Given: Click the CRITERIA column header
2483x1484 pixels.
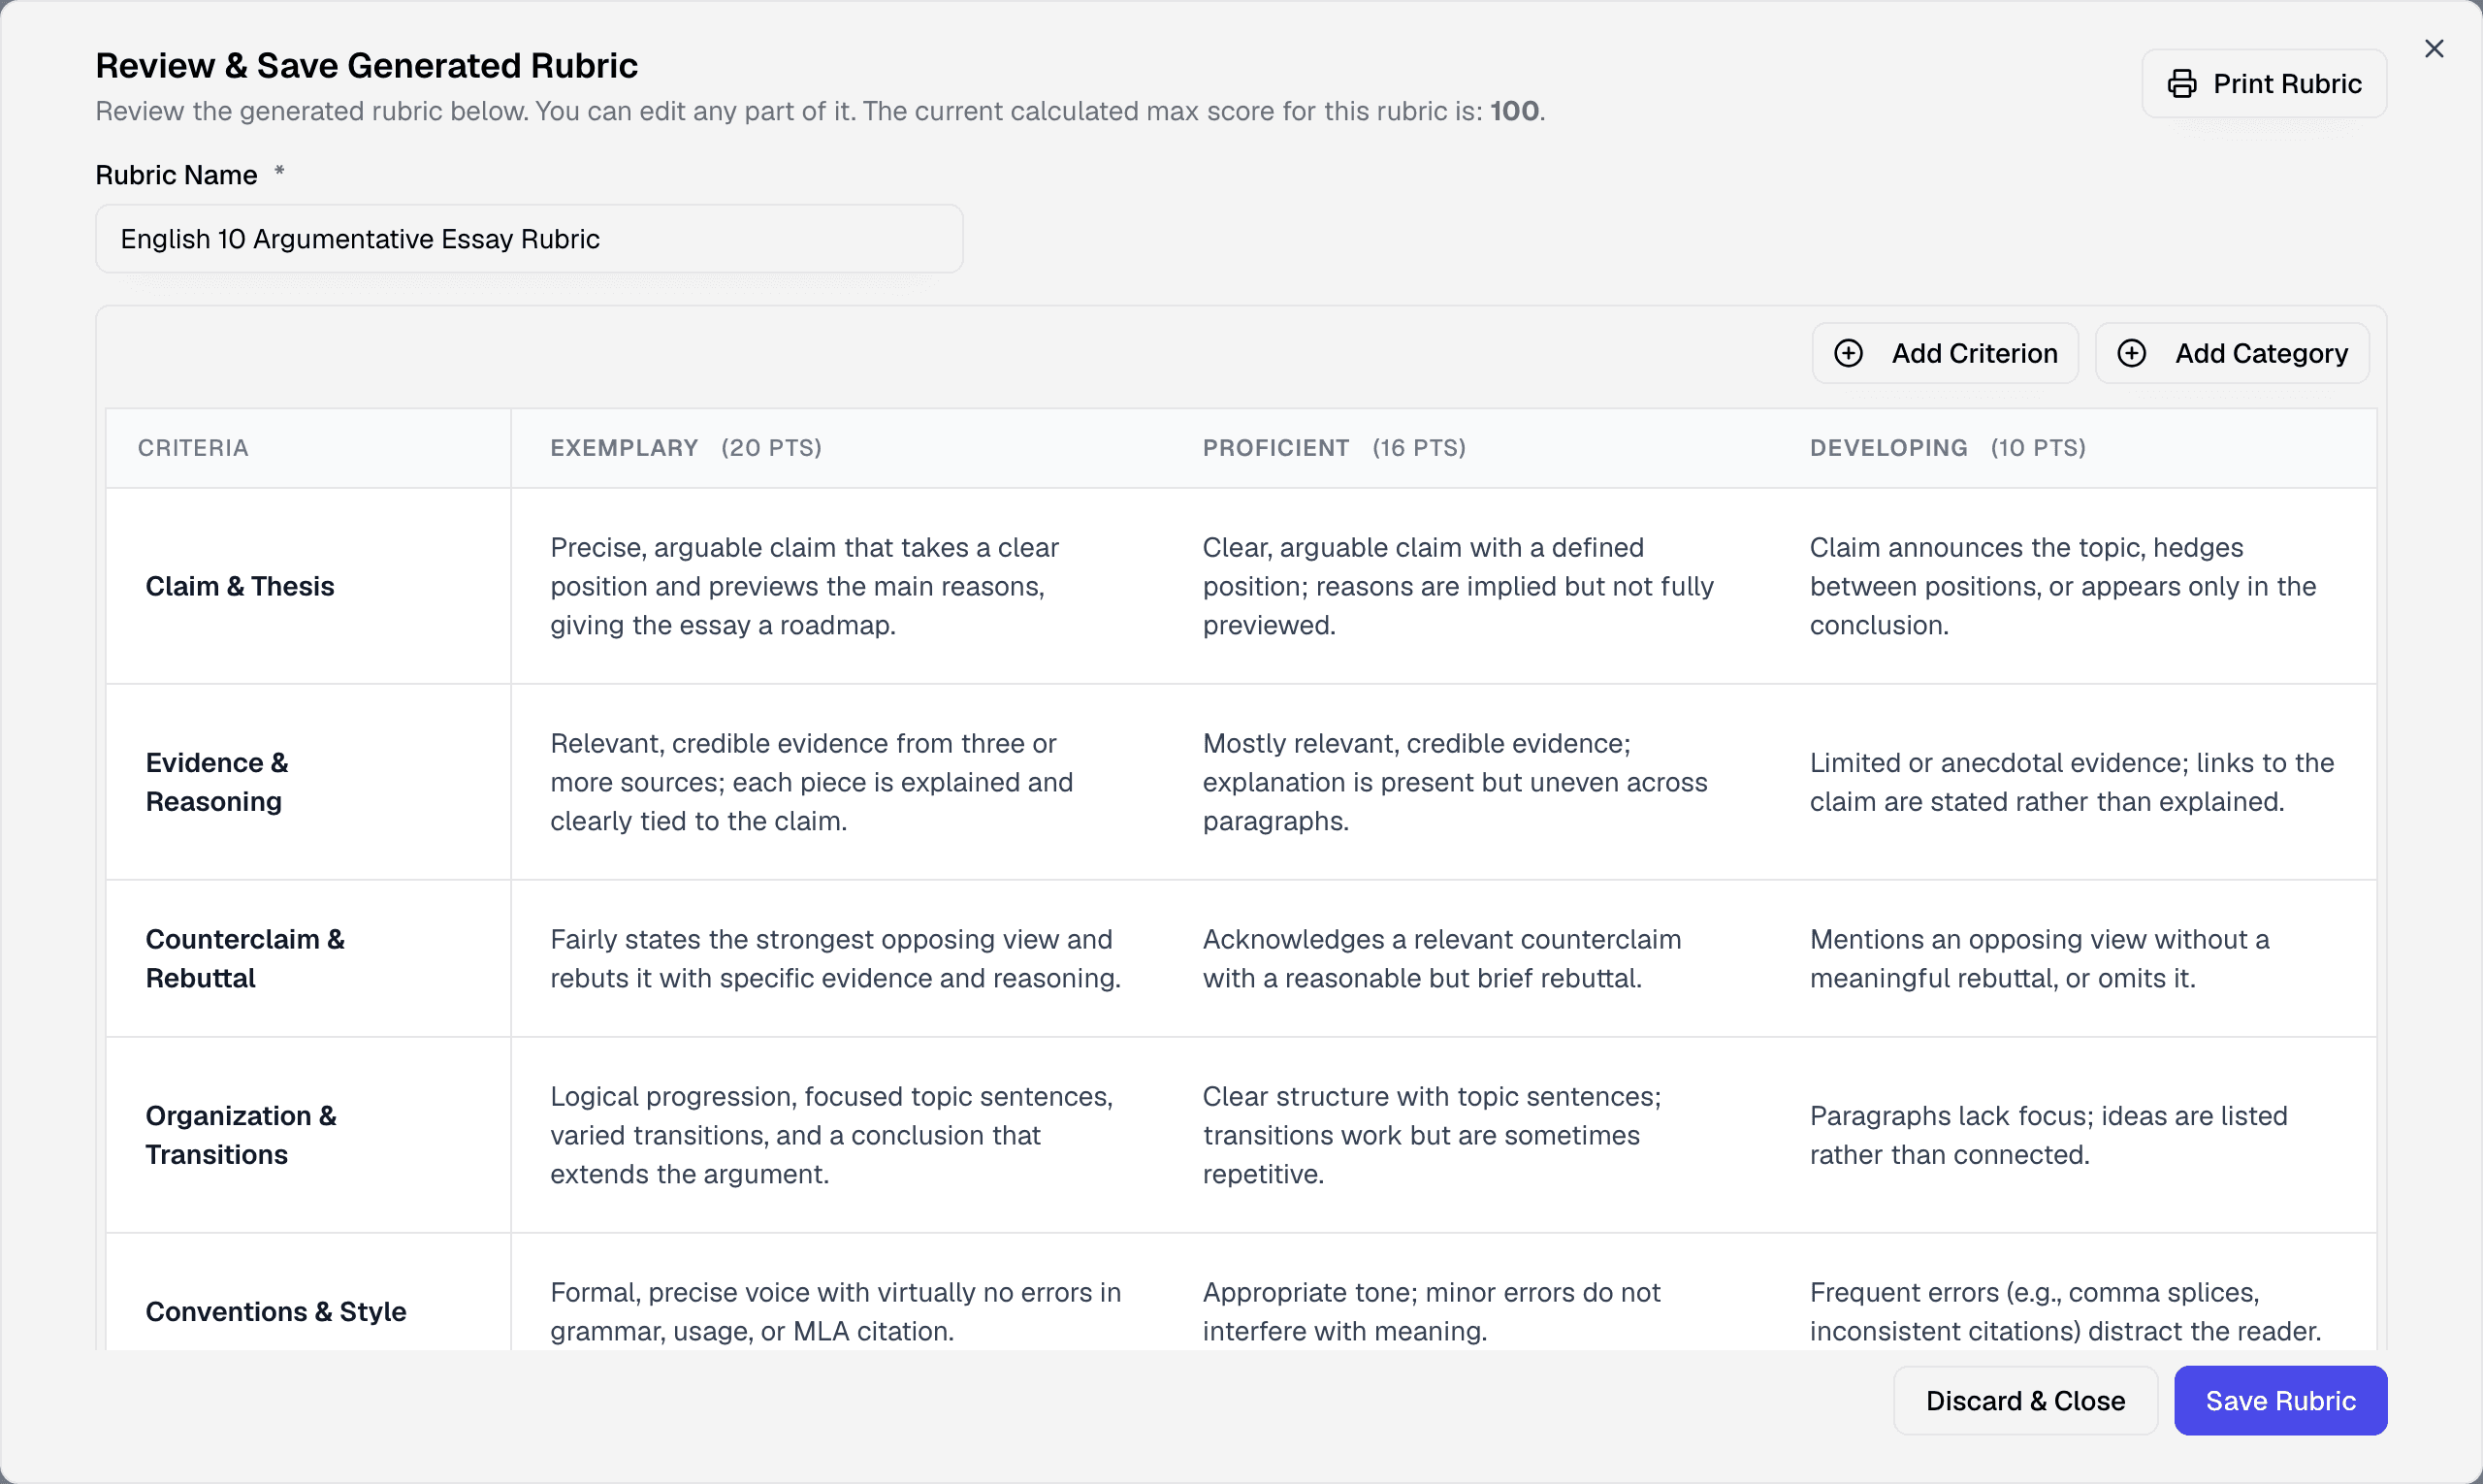Looking at the screenshot, I should point(193,448).
